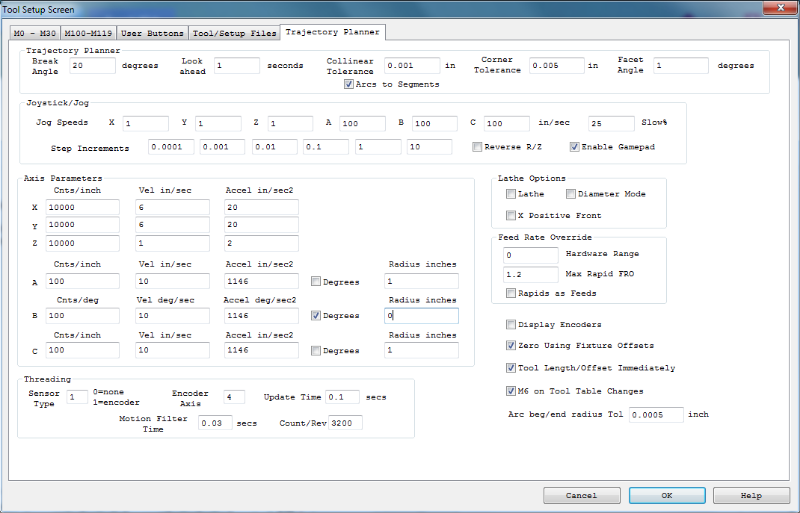
Task: Select the User Buttons tab
Action: coord(152,33)
